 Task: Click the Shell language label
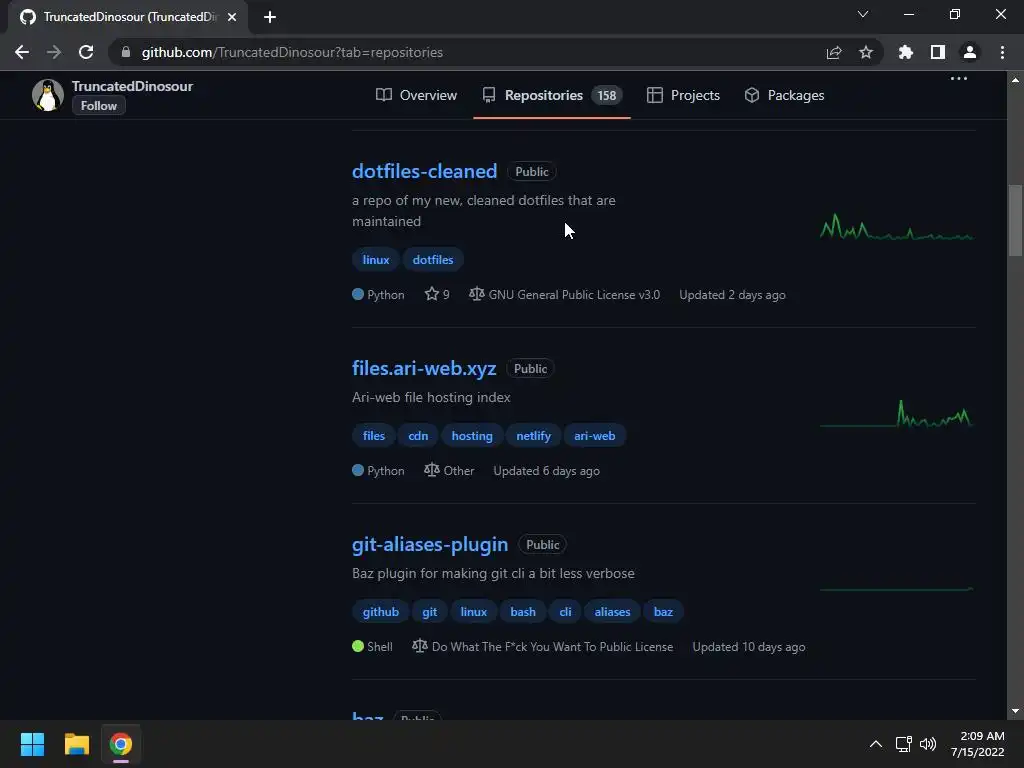coord(379,647)
